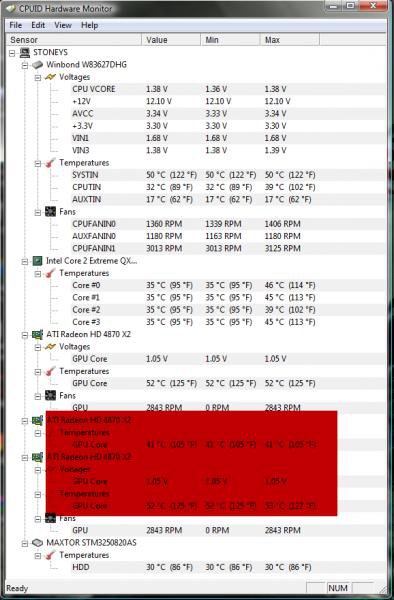Click the Winbond Voltages lightning icon
Image resolution: width=394 pixels, height=600 pixels.
(50, 77)
